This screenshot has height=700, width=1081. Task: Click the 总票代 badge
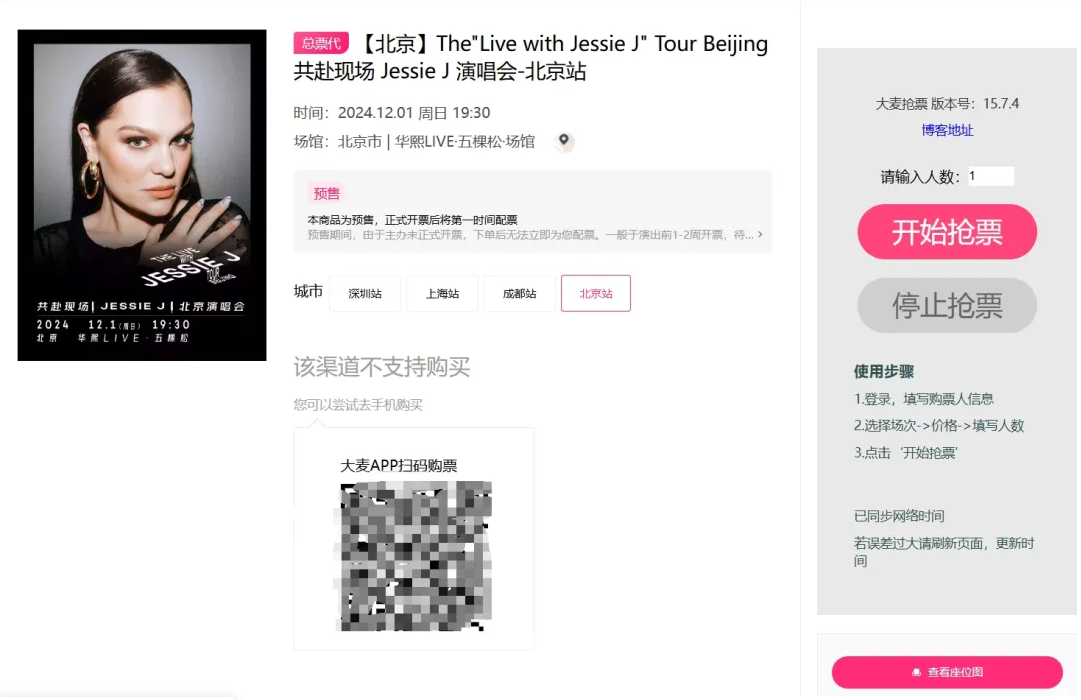tap(321, 43)
